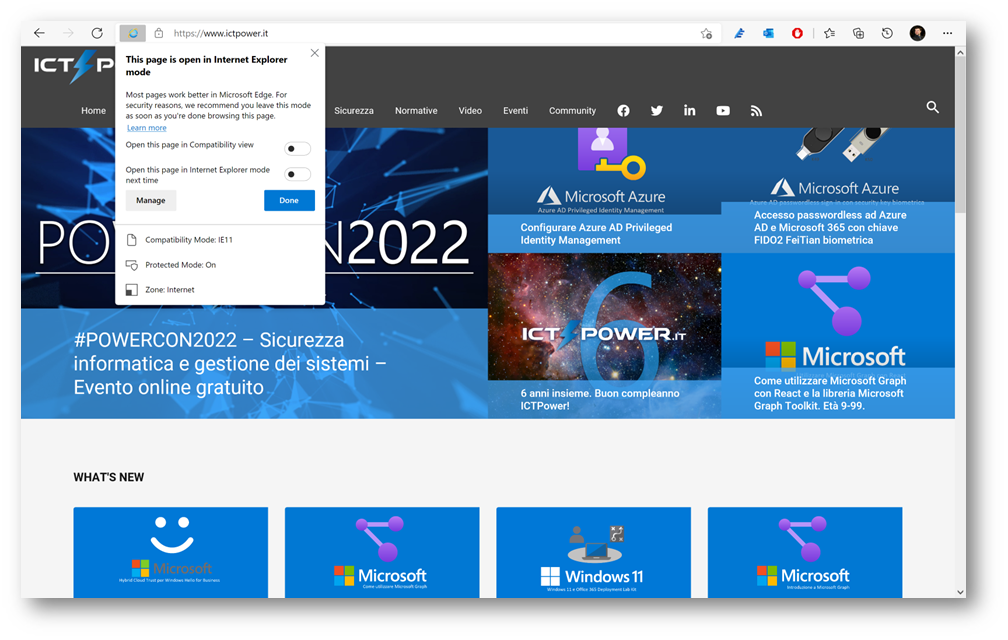
Task: Open Hybrid Cloud Trust smiley thumbnail card
Action: click(x=170, y=553)
